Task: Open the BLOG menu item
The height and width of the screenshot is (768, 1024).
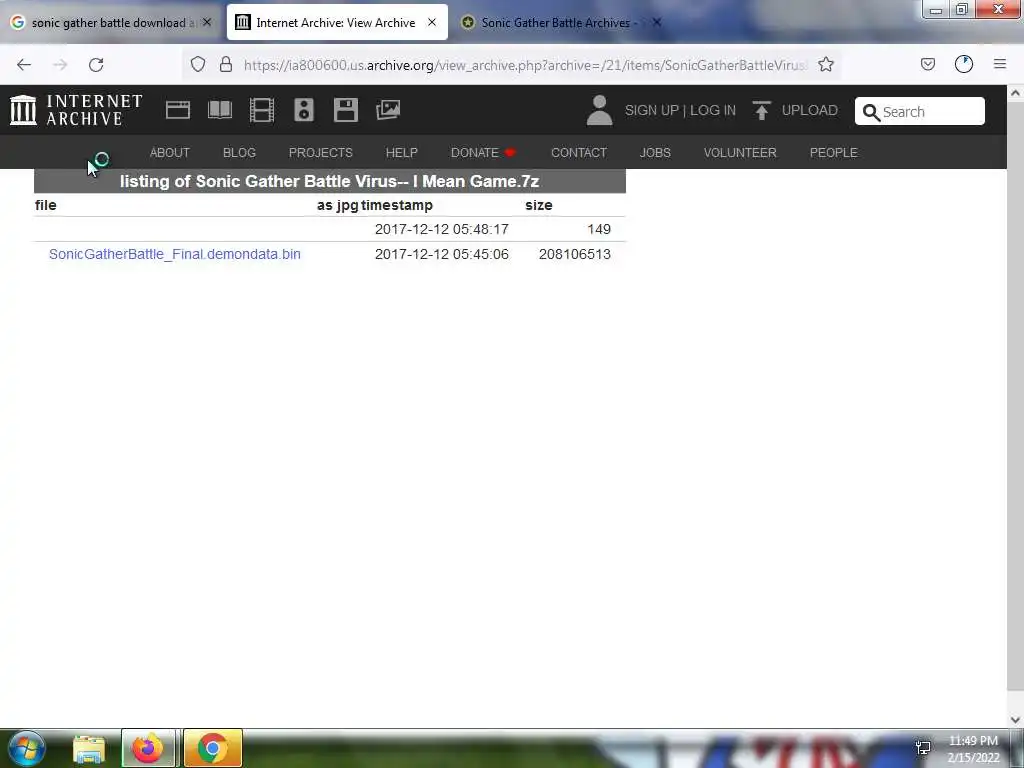Action: coord(239,153)
